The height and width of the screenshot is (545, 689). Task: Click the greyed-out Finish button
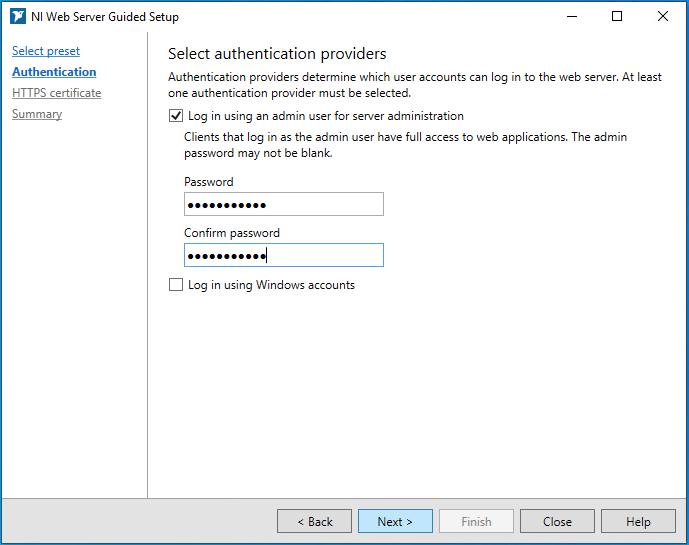click(476, 521)
